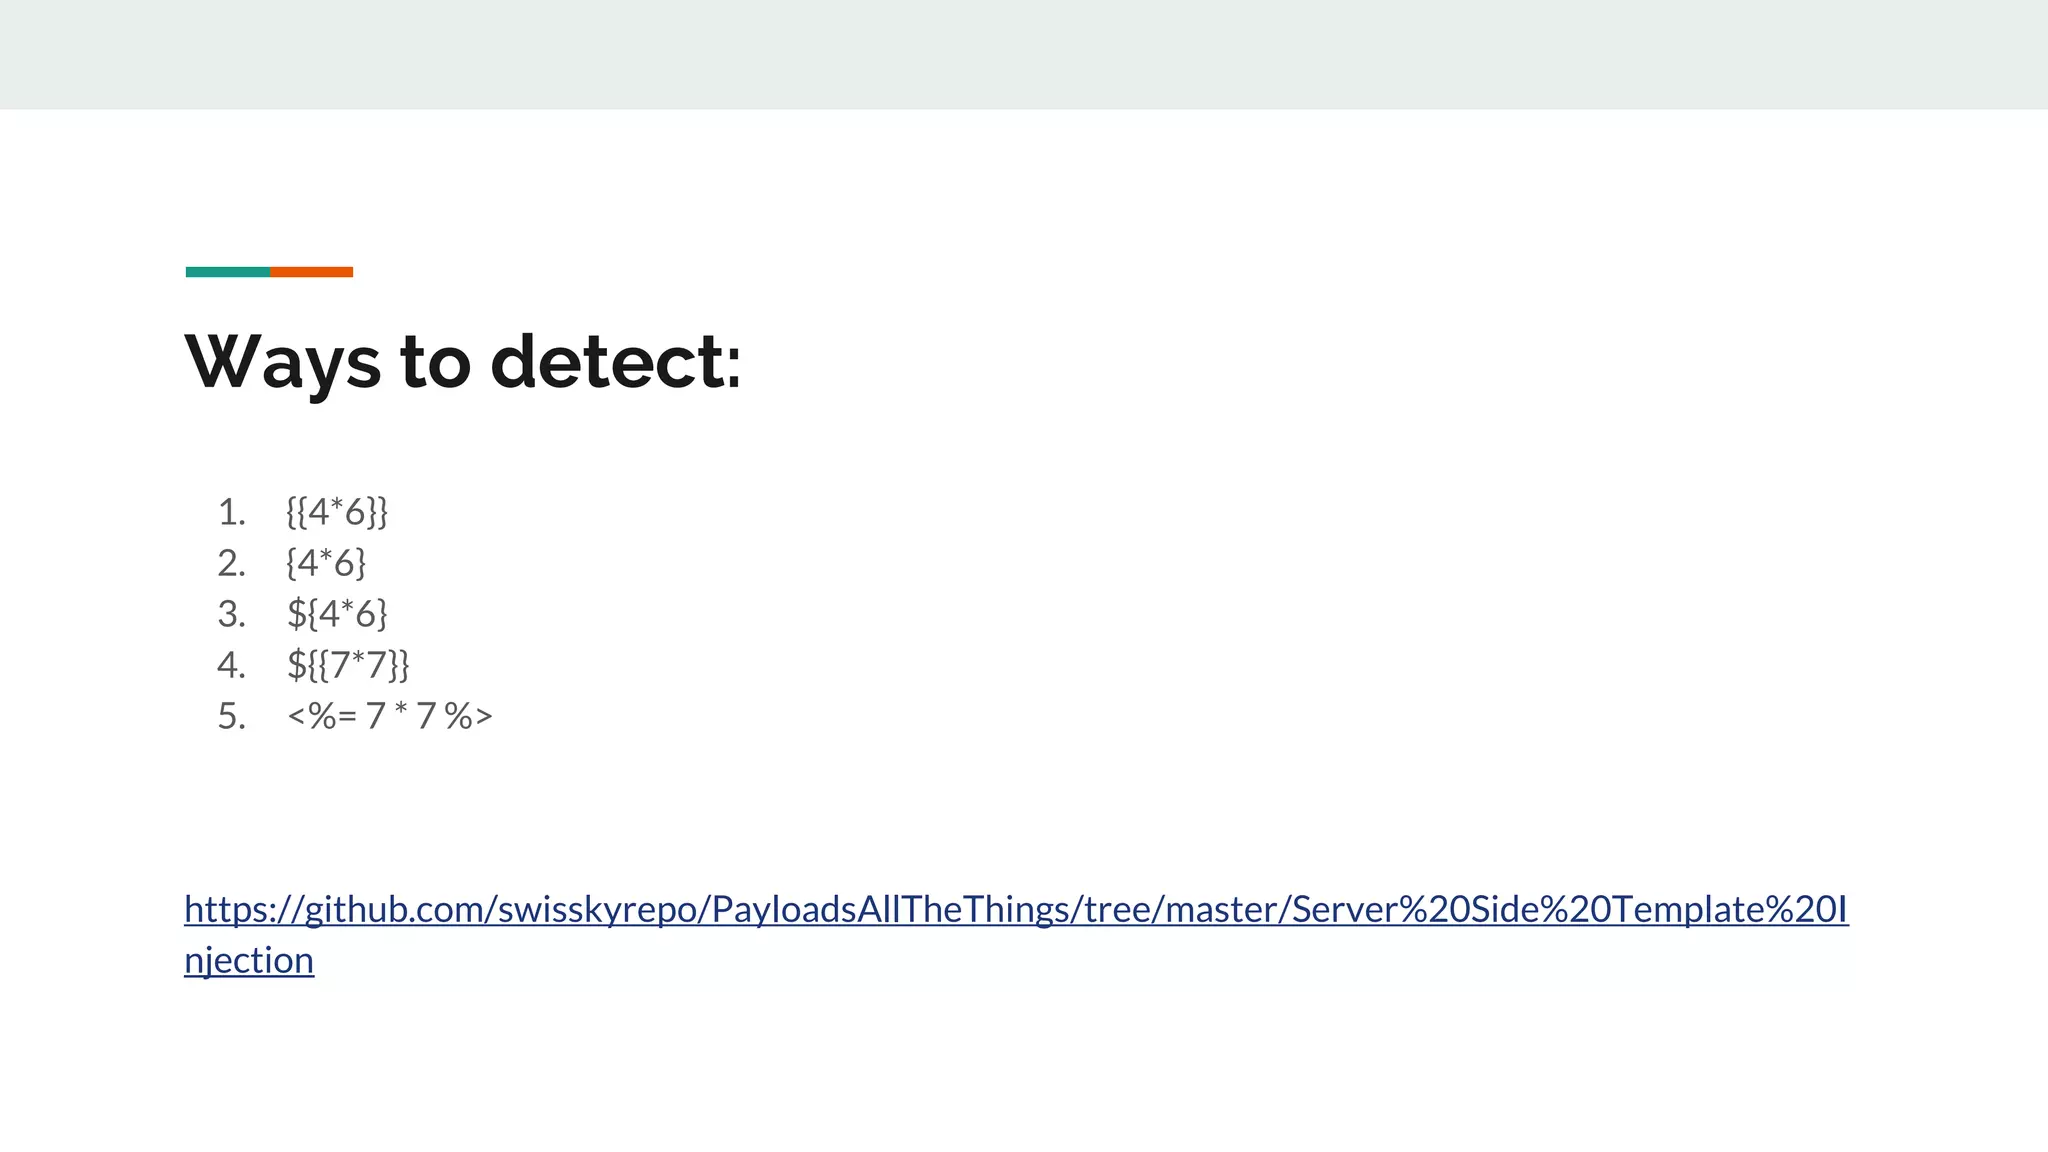Select the ${4*6} payload line
2048x1152 pixels.
(x=337, y=614)
